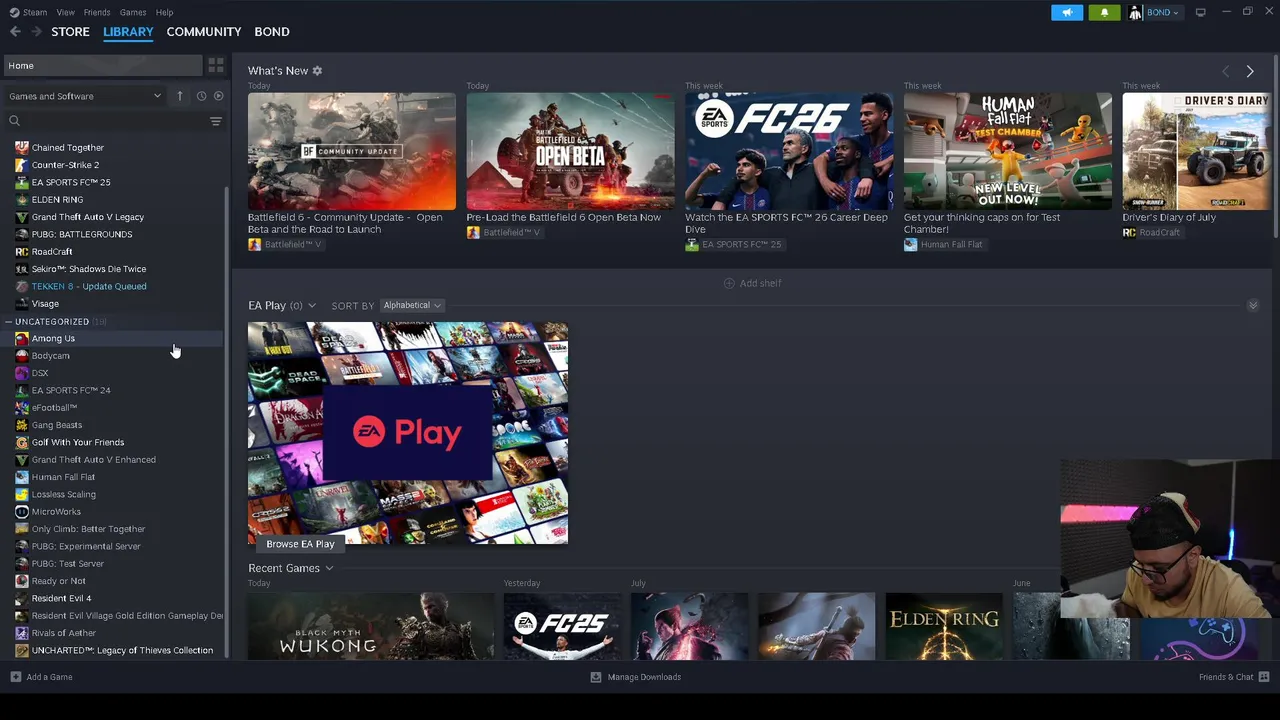1280x720 pixels.
Task: Select Resident Evil 4 in library
Action: [x=61, y=598]
